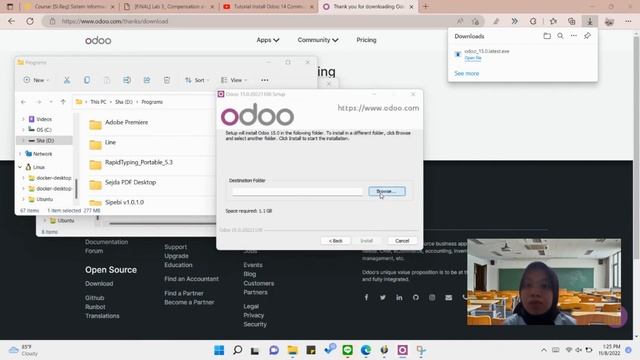Collapse the Linux tree item

pos(20,167)
